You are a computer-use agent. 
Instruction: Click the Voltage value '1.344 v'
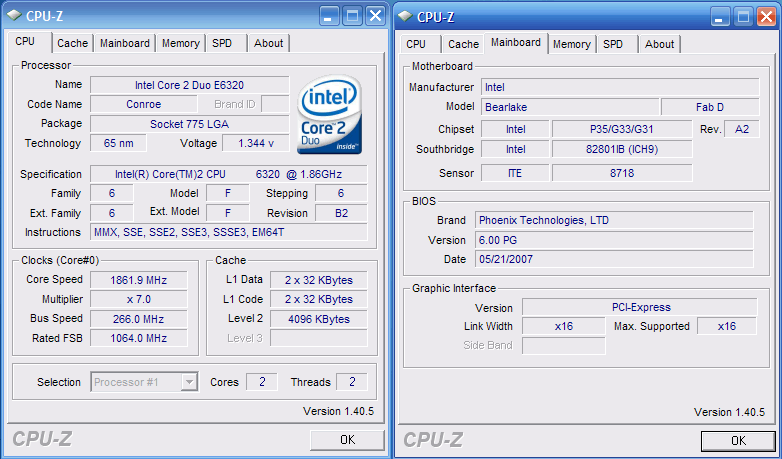coord(256,143)
